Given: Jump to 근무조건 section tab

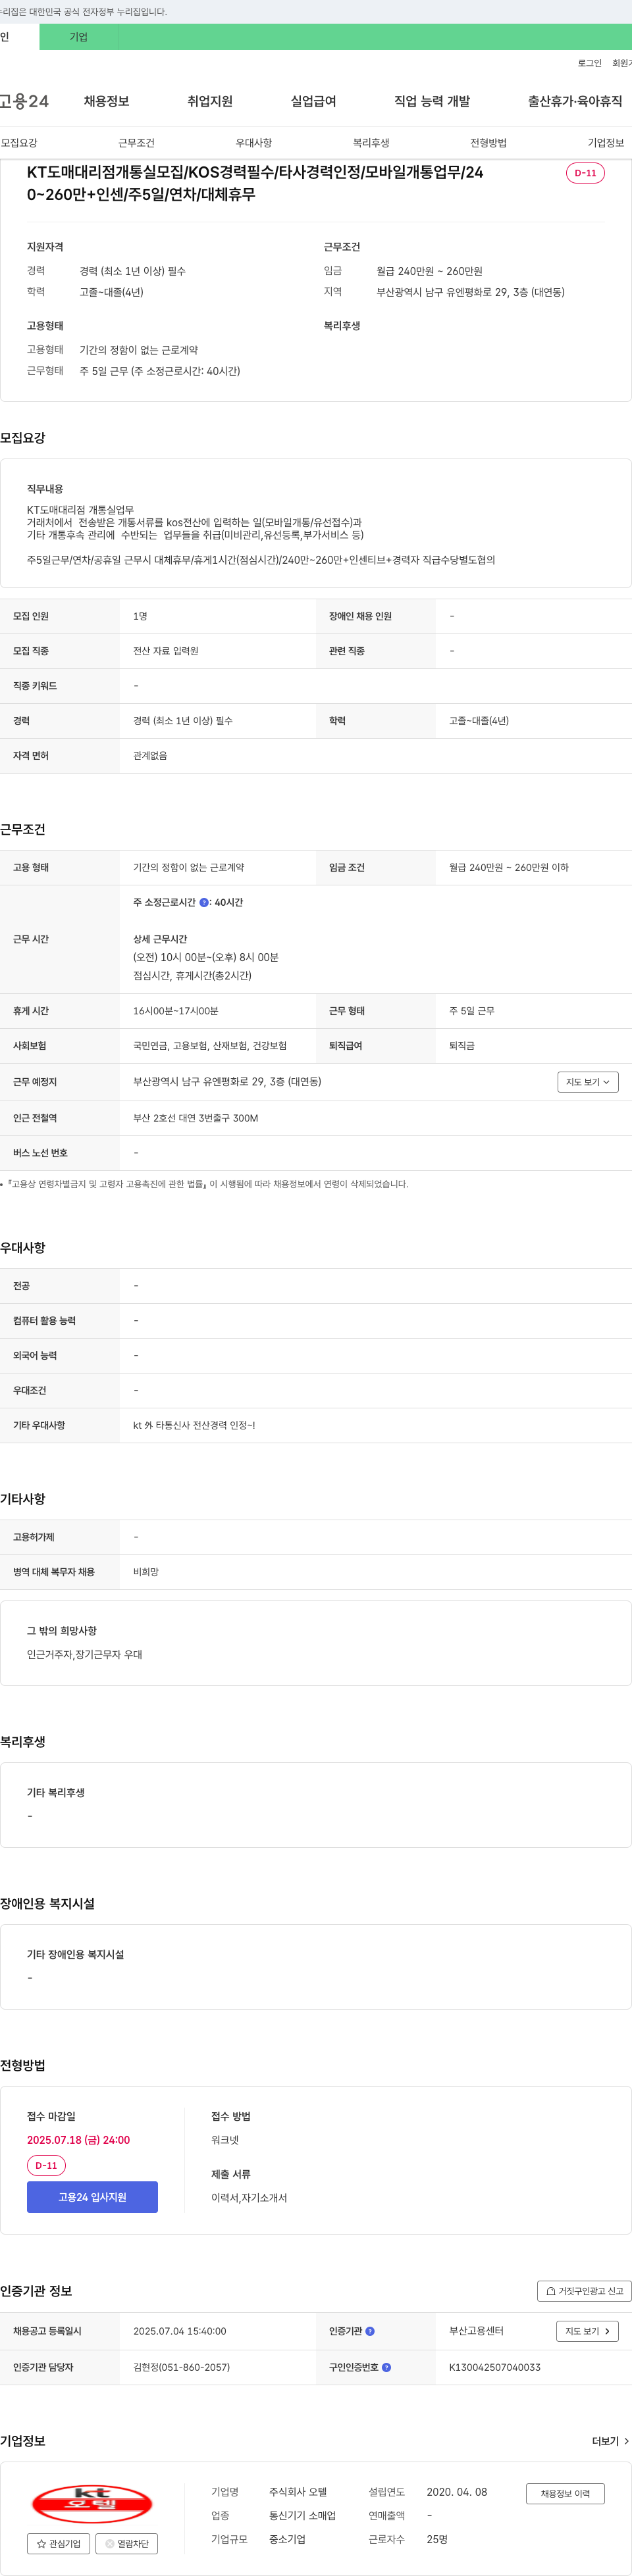Looking at the screenshot, I should [136, 143].
